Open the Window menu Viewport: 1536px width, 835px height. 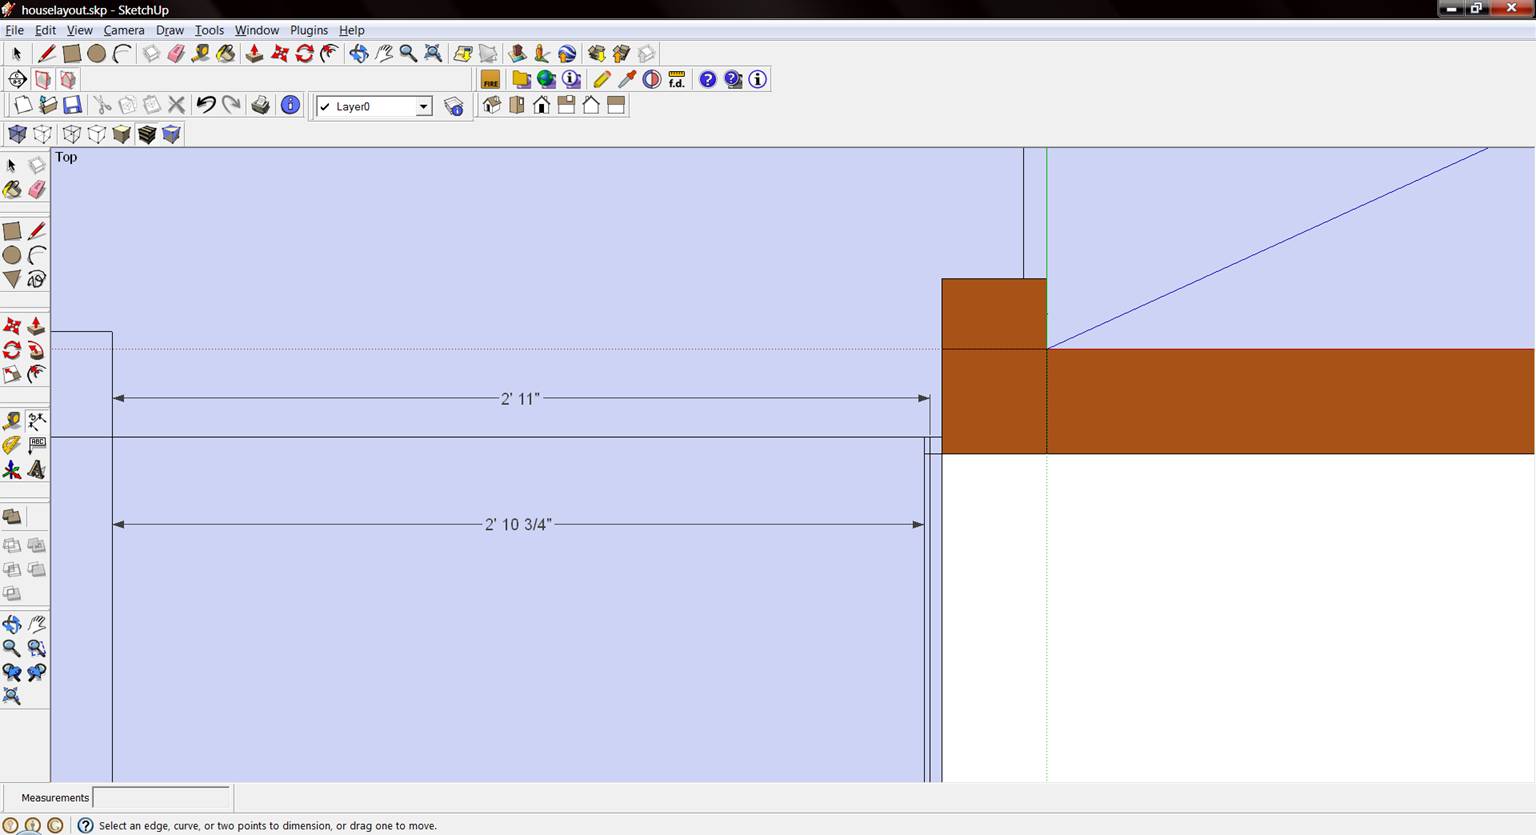(256, 30)
